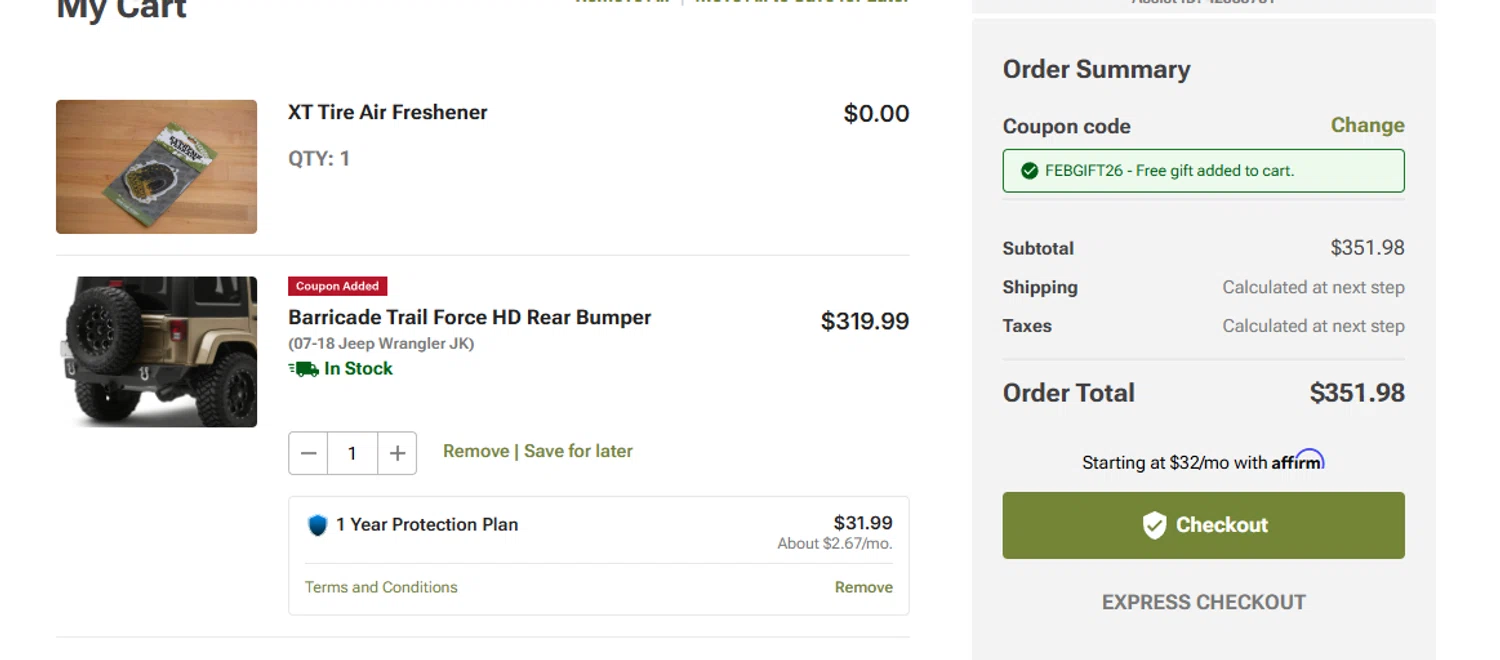Proceed with the green Checkout button
The width and height of the screenshot is (1500, 660).
point(1203,525)
